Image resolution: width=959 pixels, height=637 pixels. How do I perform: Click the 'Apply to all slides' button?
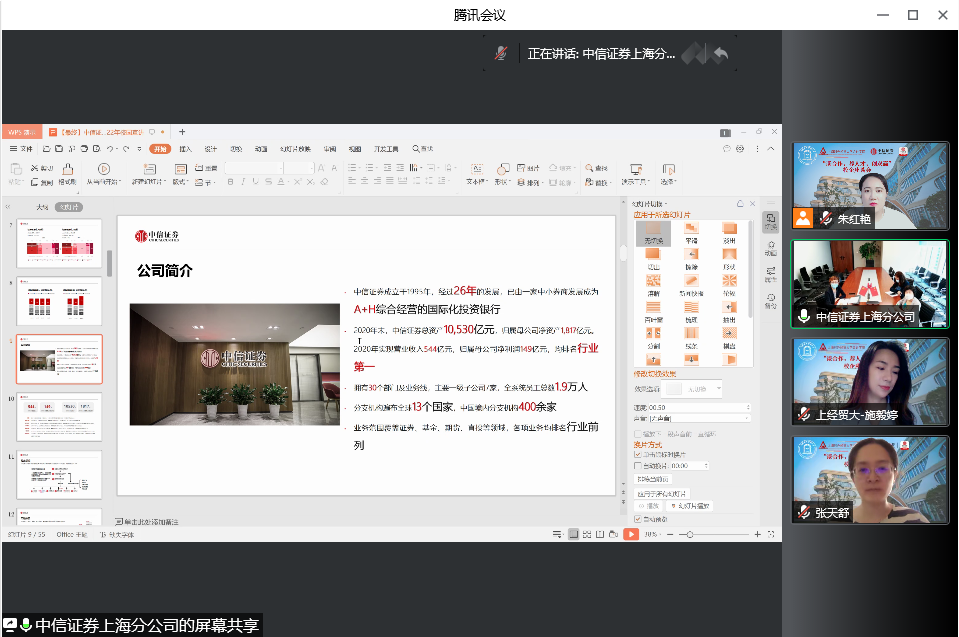[661, 493]
